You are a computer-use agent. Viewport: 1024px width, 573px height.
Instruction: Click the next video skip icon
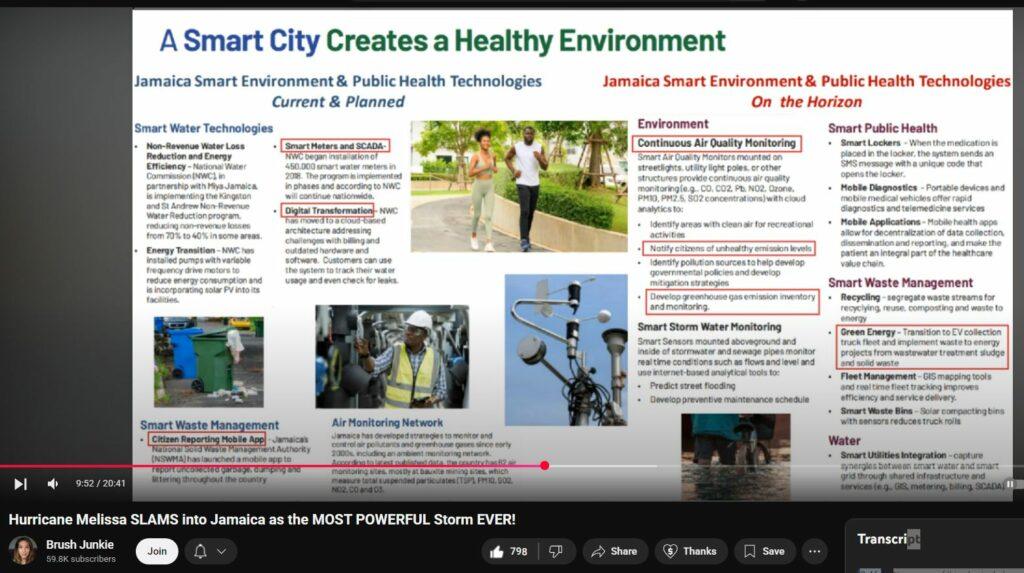[20, 484]
